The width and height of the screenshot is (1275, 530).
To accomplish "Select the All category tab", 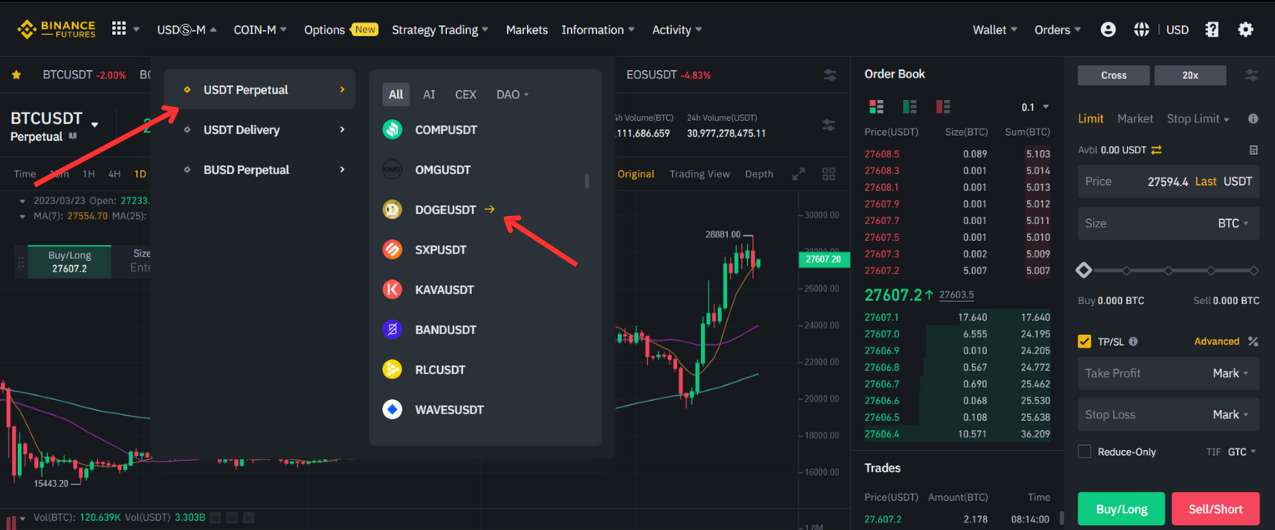I will 396,95.
